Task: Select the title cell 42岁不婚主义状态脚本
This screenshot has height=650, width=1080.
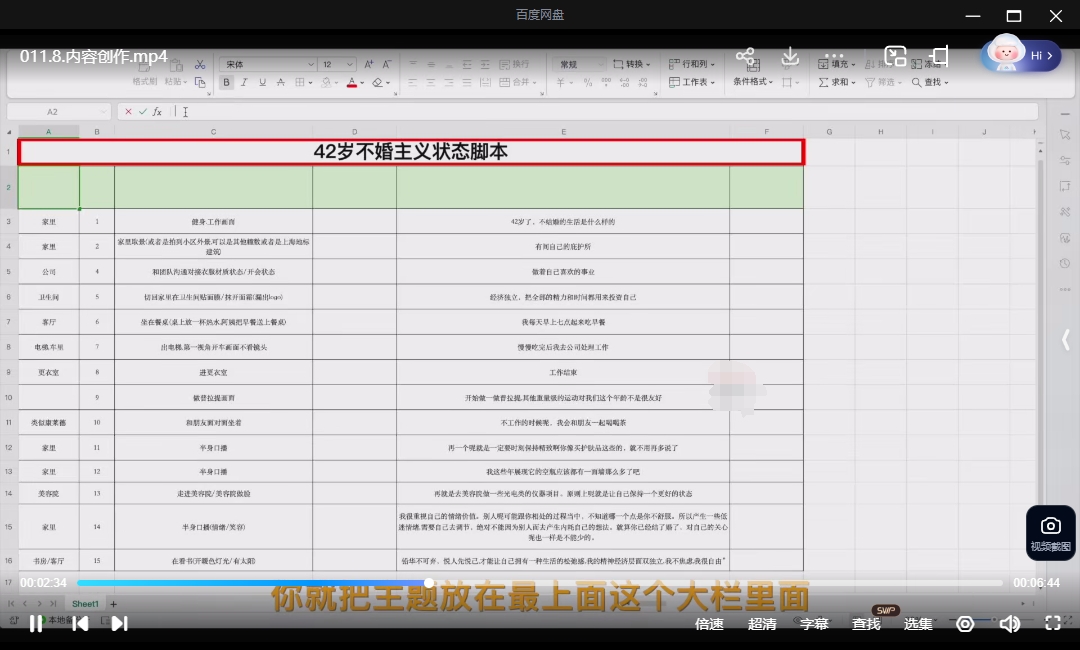Action: 411,152
